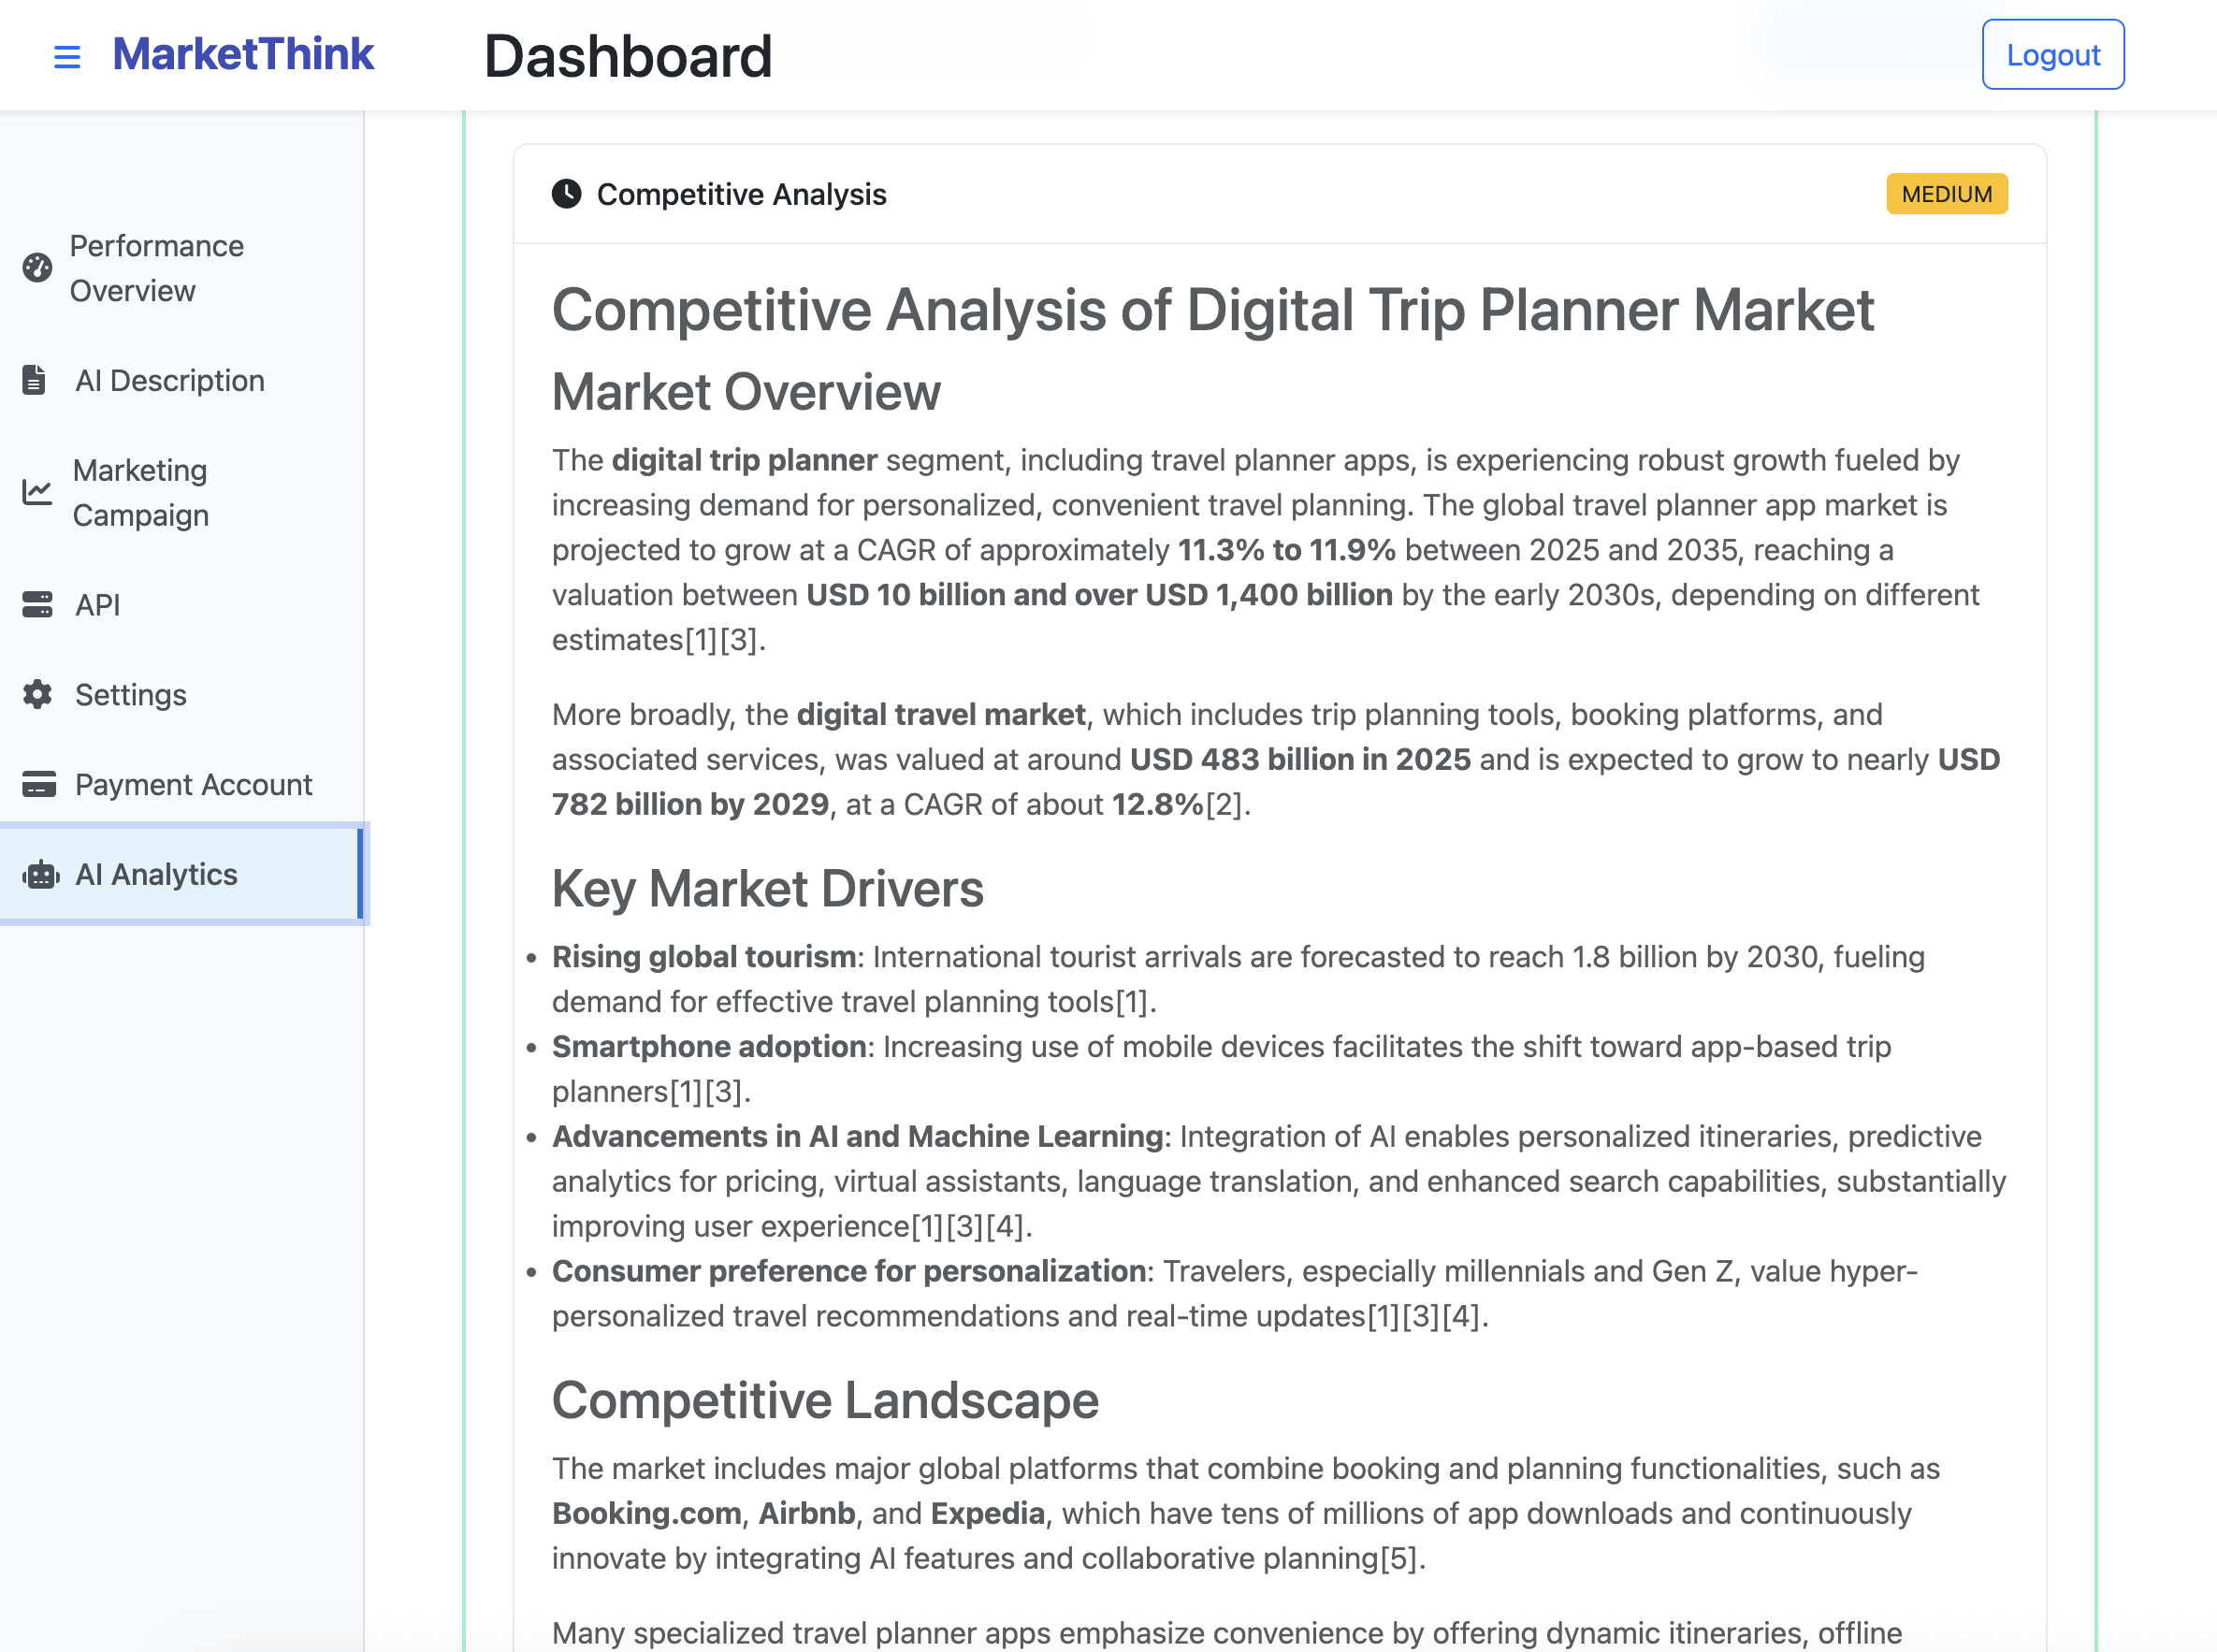This screenshot has width=2217, height=1652.
Task: Select API in the sidebar
Action: (97, 604)
